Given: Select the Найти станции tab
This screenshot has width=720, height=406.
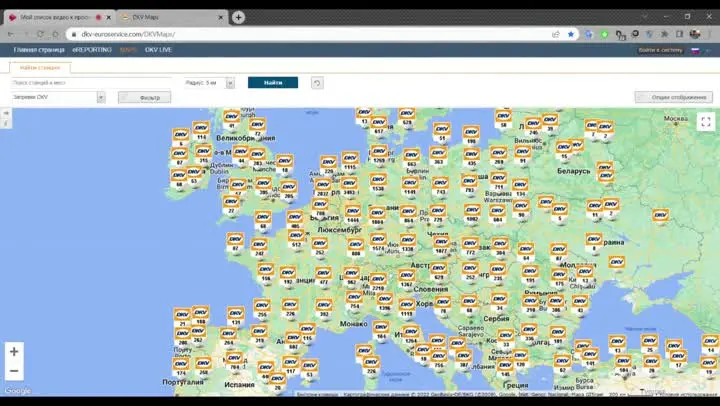Looking at the screenshot, I should (x=40, y=68).
